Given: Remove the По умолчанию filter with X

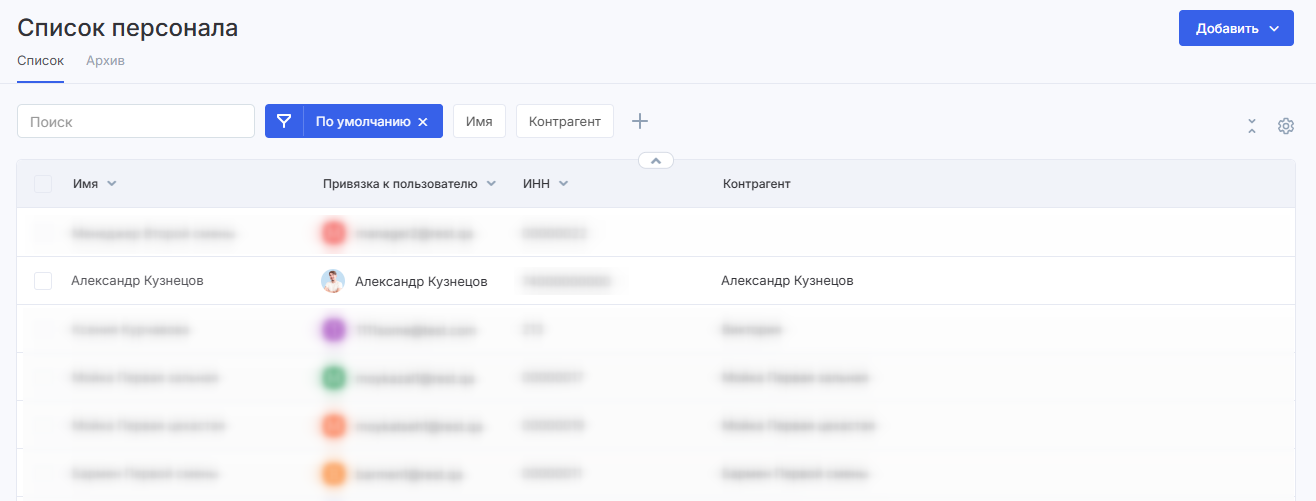Looking at the screenshot, I should 423,122.
